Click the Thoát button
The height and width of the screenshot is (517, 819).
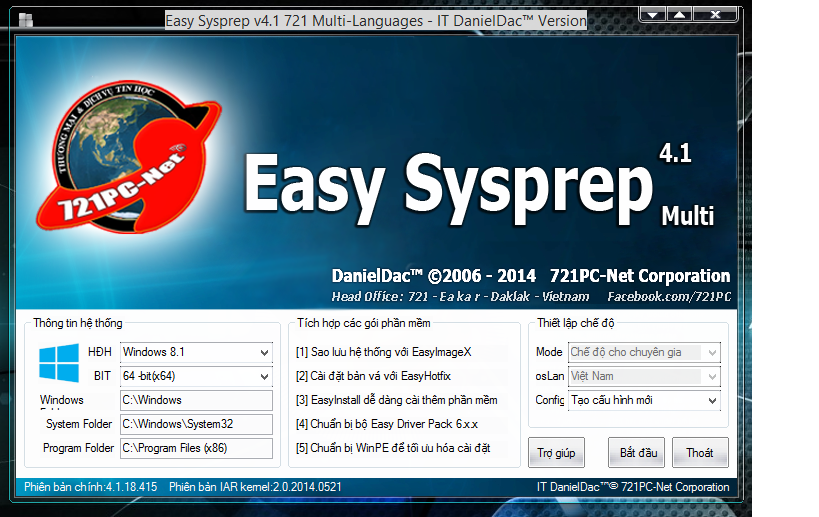click(700, 453)
